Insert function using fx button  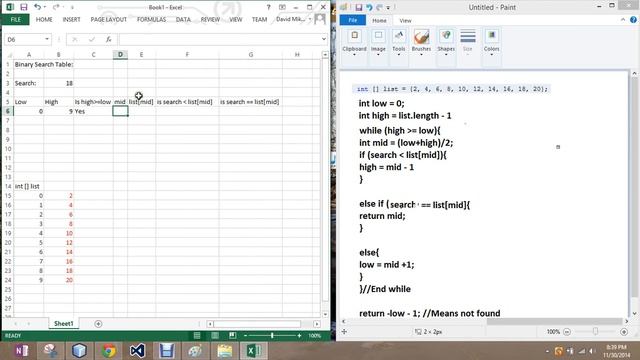pyautogui.click(x=109, y=39)
